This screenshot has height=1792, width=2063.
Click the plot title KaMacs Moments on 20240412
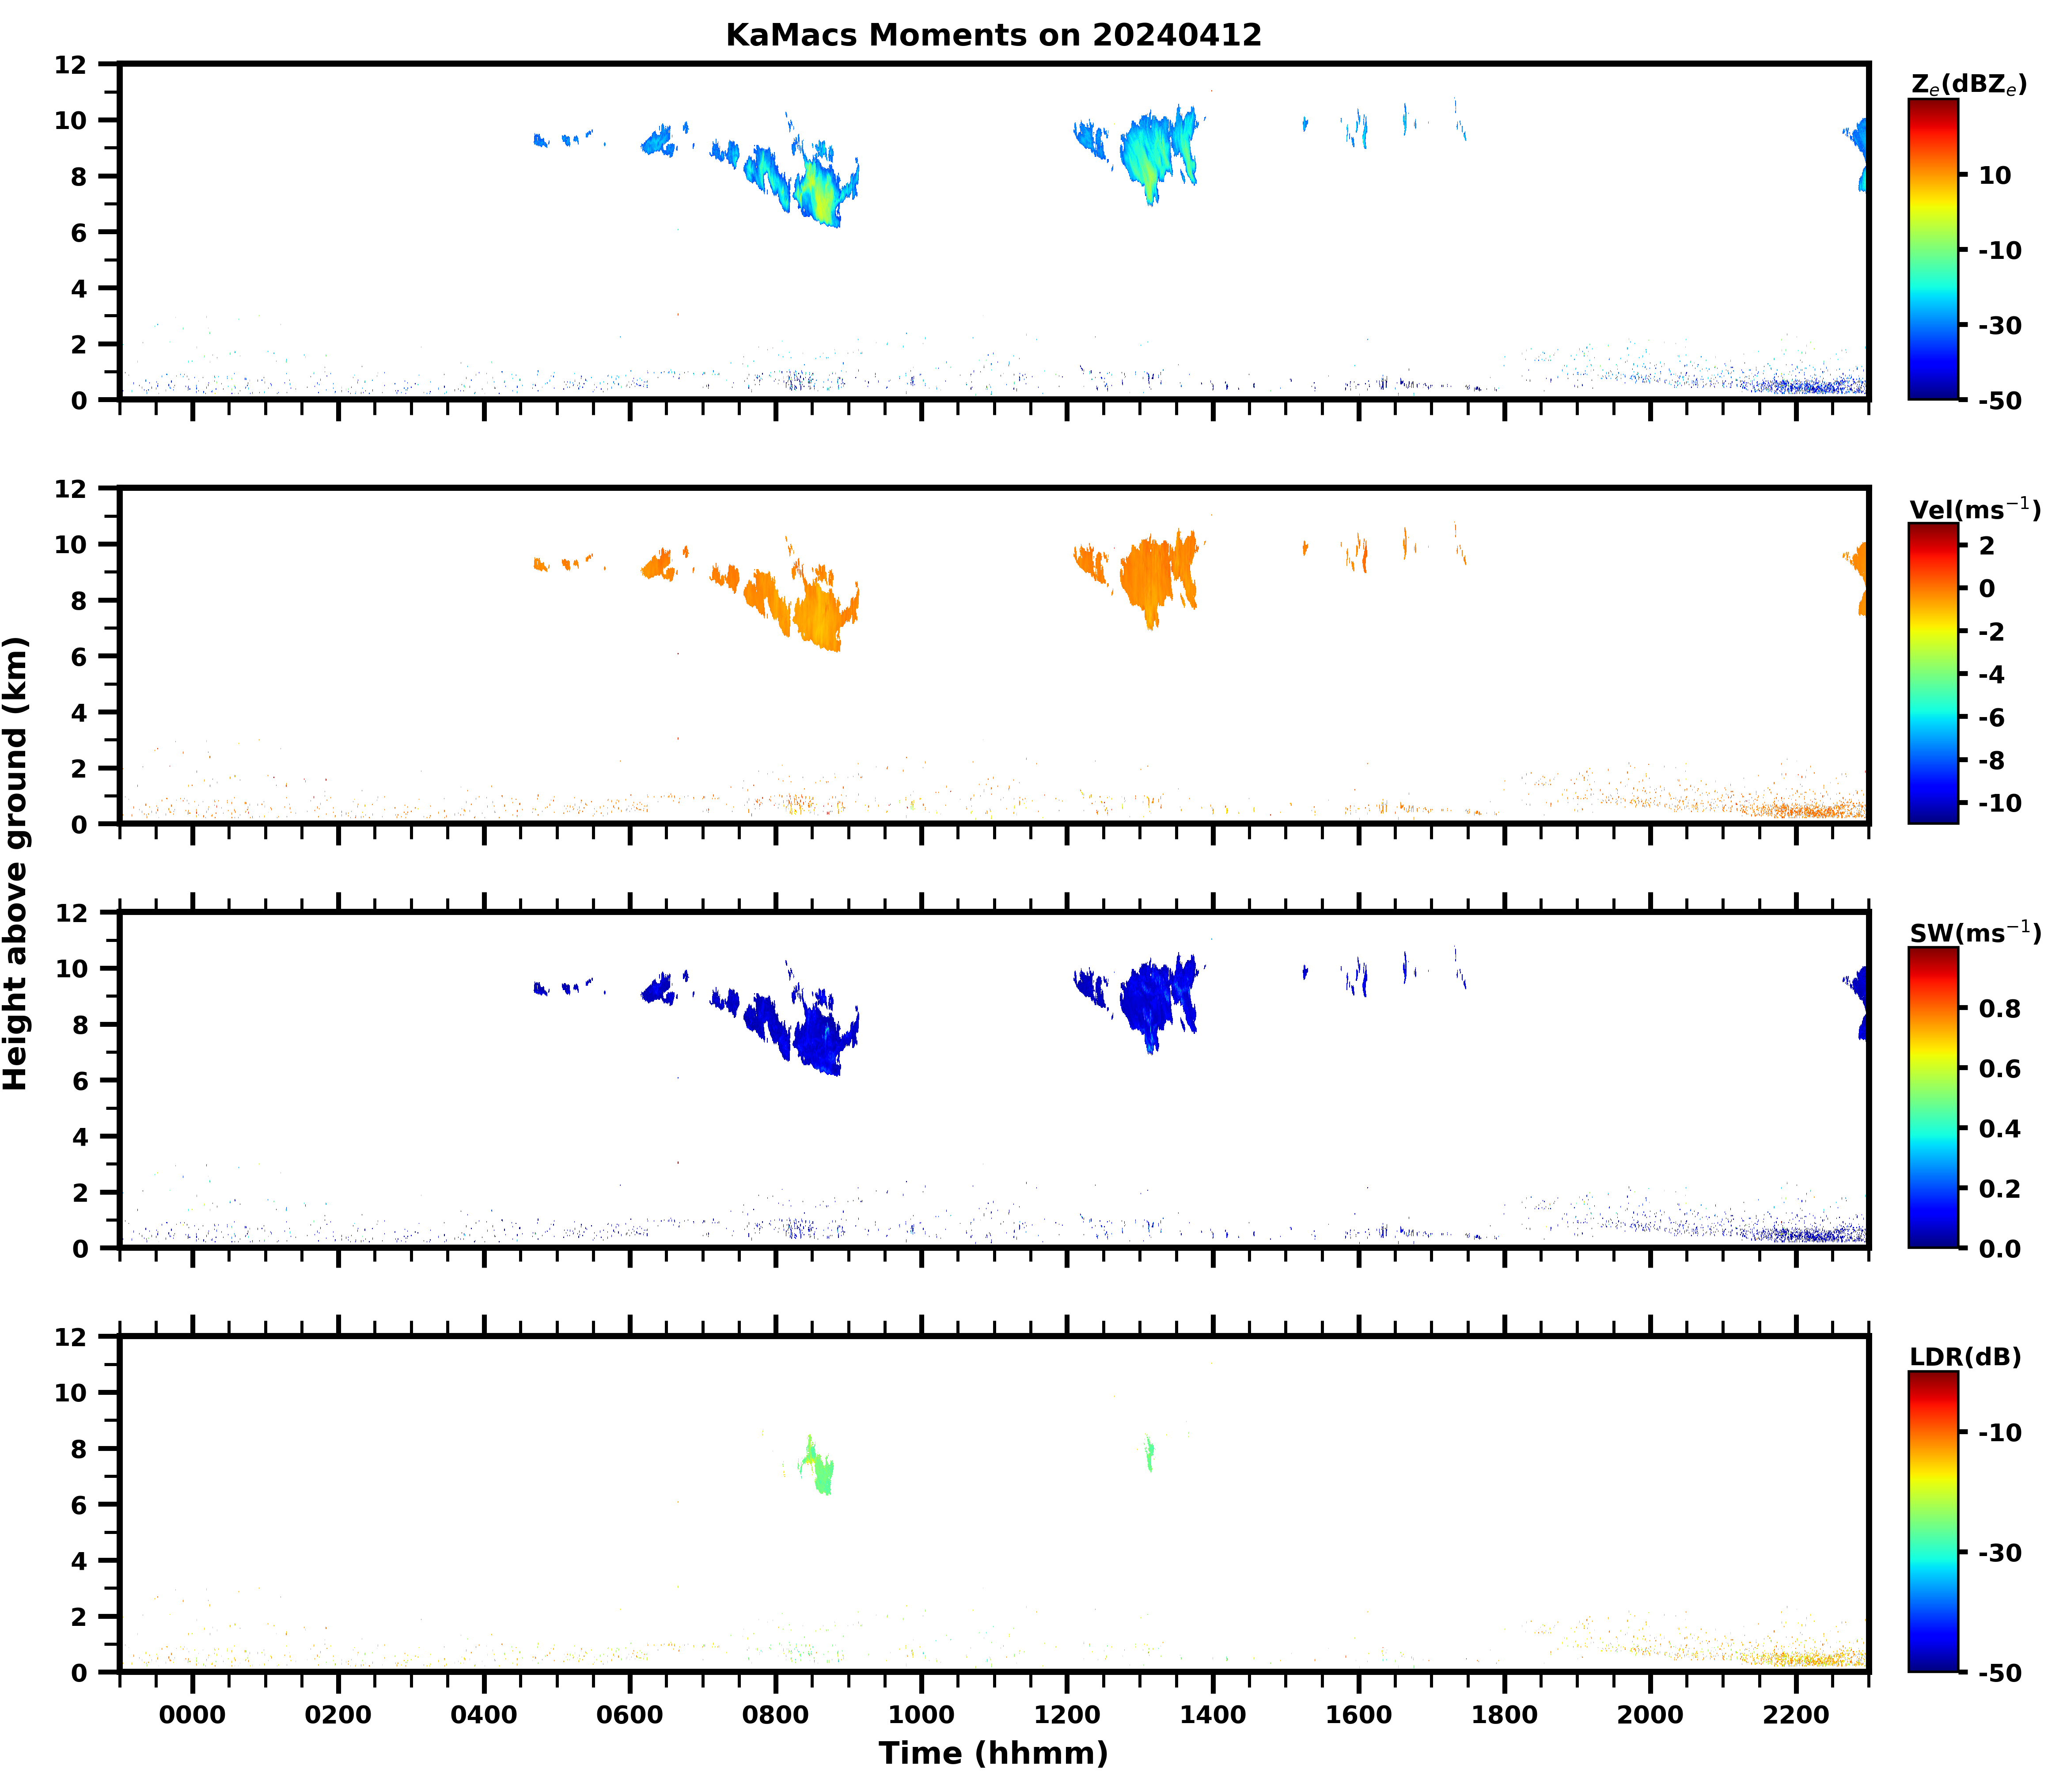[993, 35]
